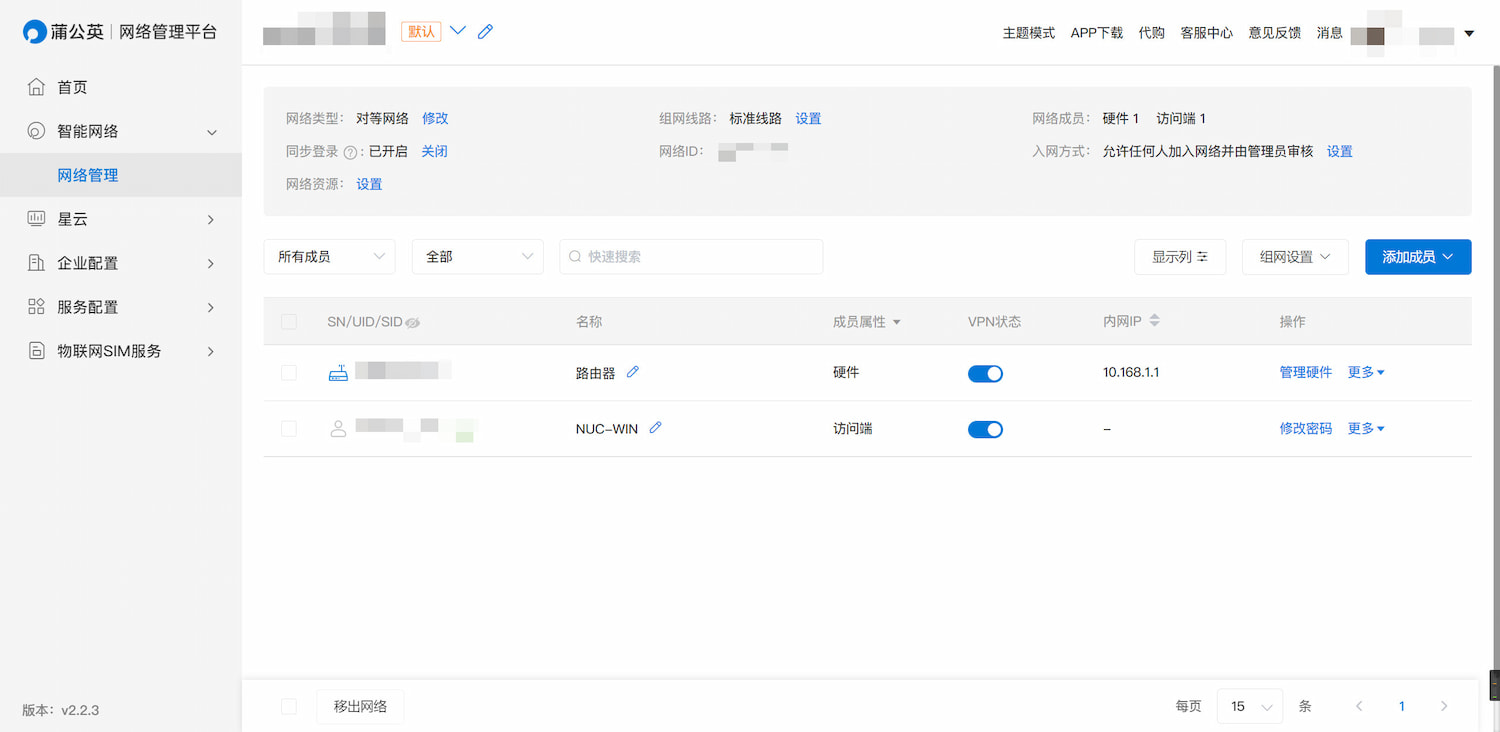
Task: Edit the NUC-WIN member name via pencil icon
Action: [x=655, y=428]
